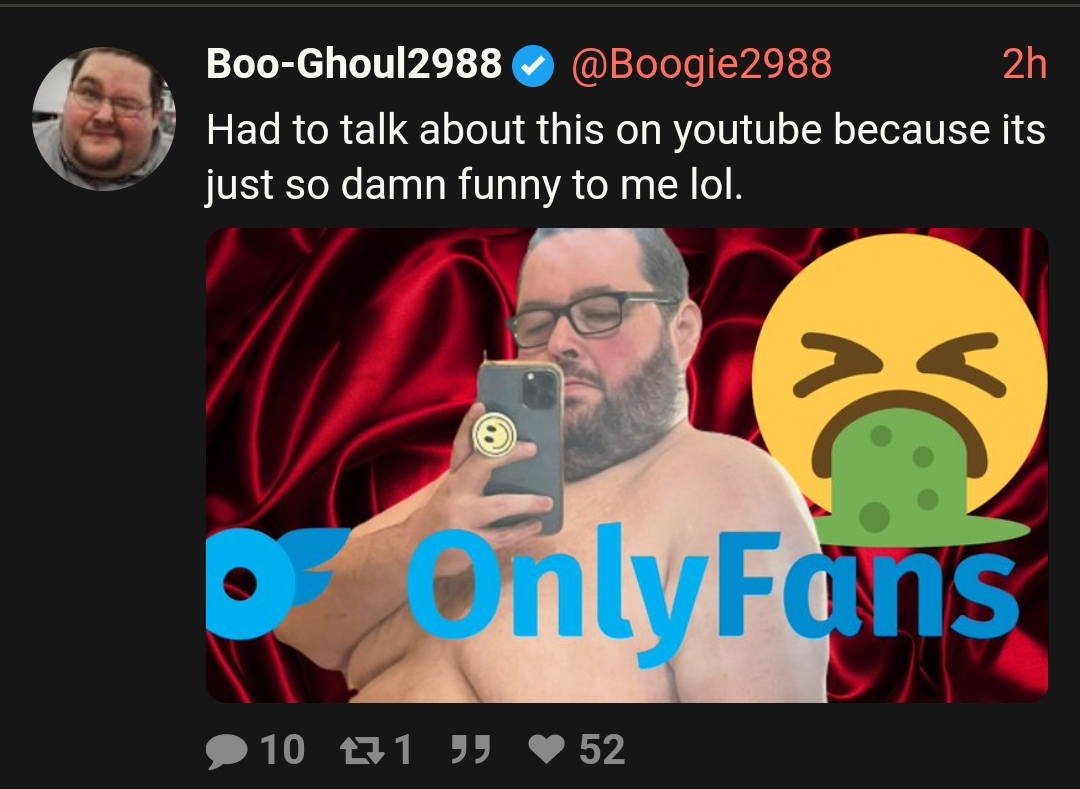1080x789 pixels.
Task: Retweet using the arrows icon
Action: click(363, 750)
